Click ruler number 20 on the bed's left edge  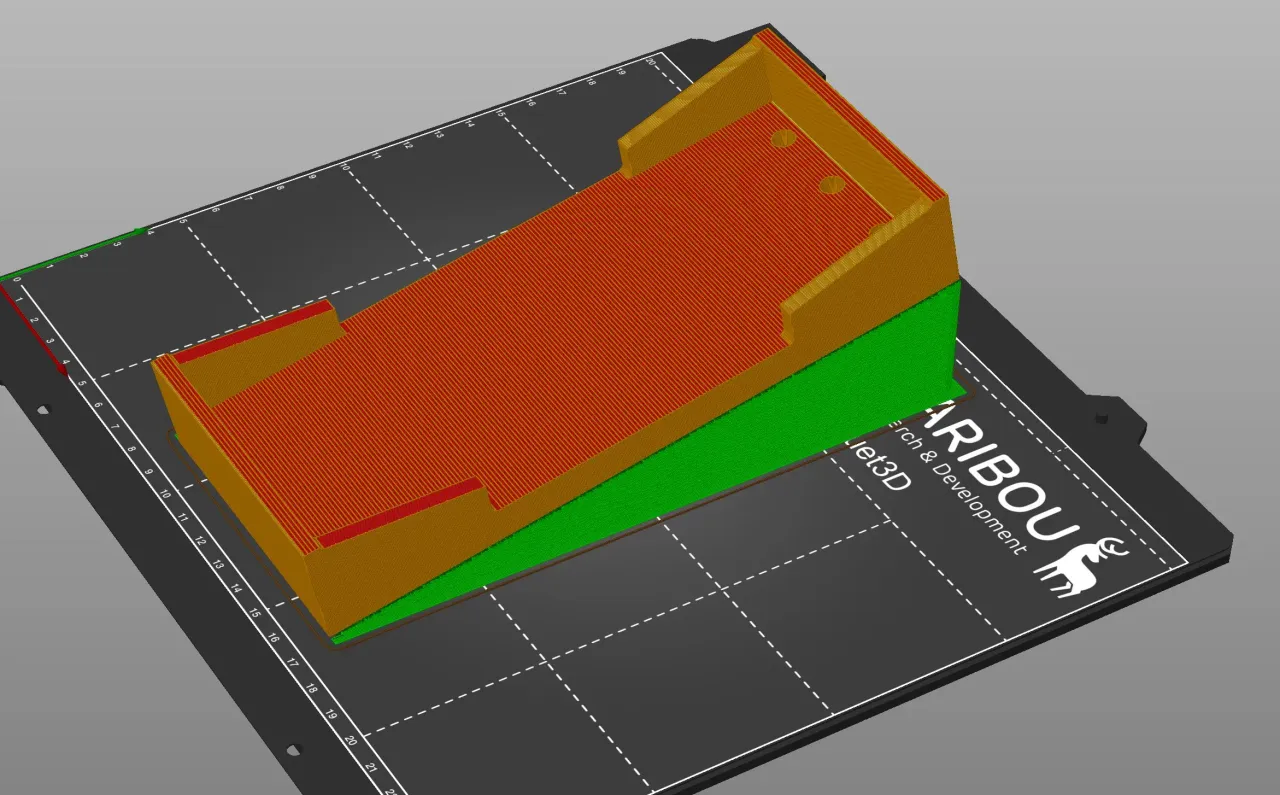coord(350,741)
